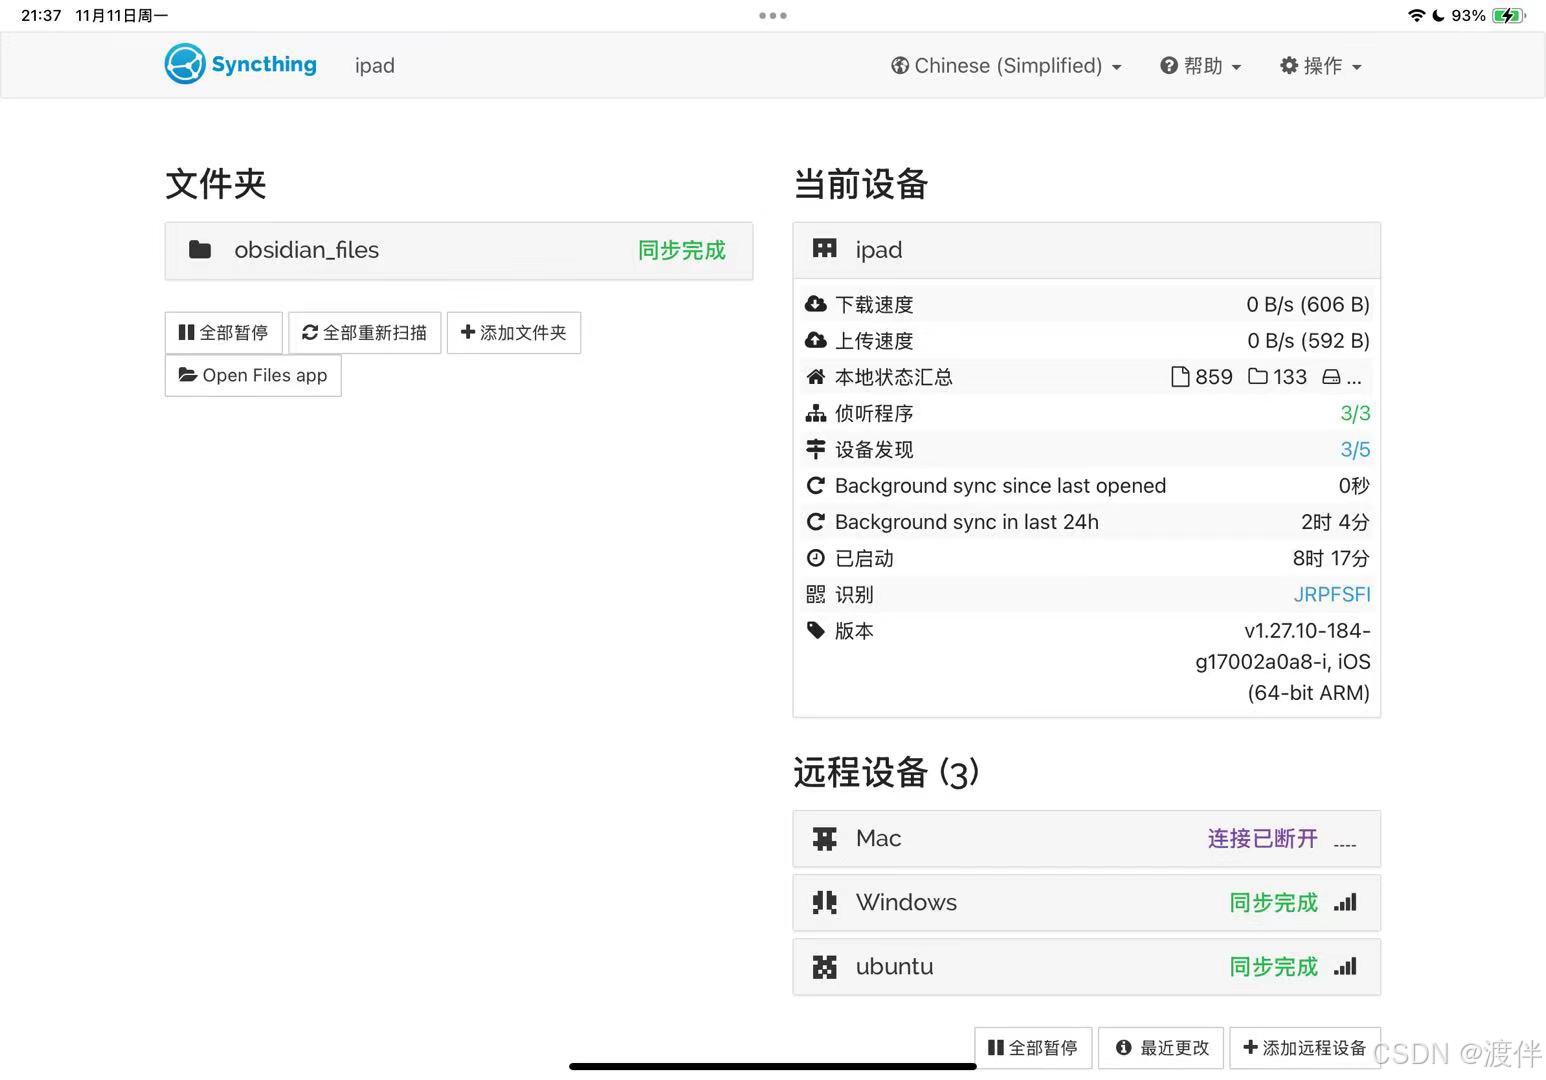Click the signal strength icon for ubuntu
This screenshot has width=1546, height=1080.
tap(1345, 966)
